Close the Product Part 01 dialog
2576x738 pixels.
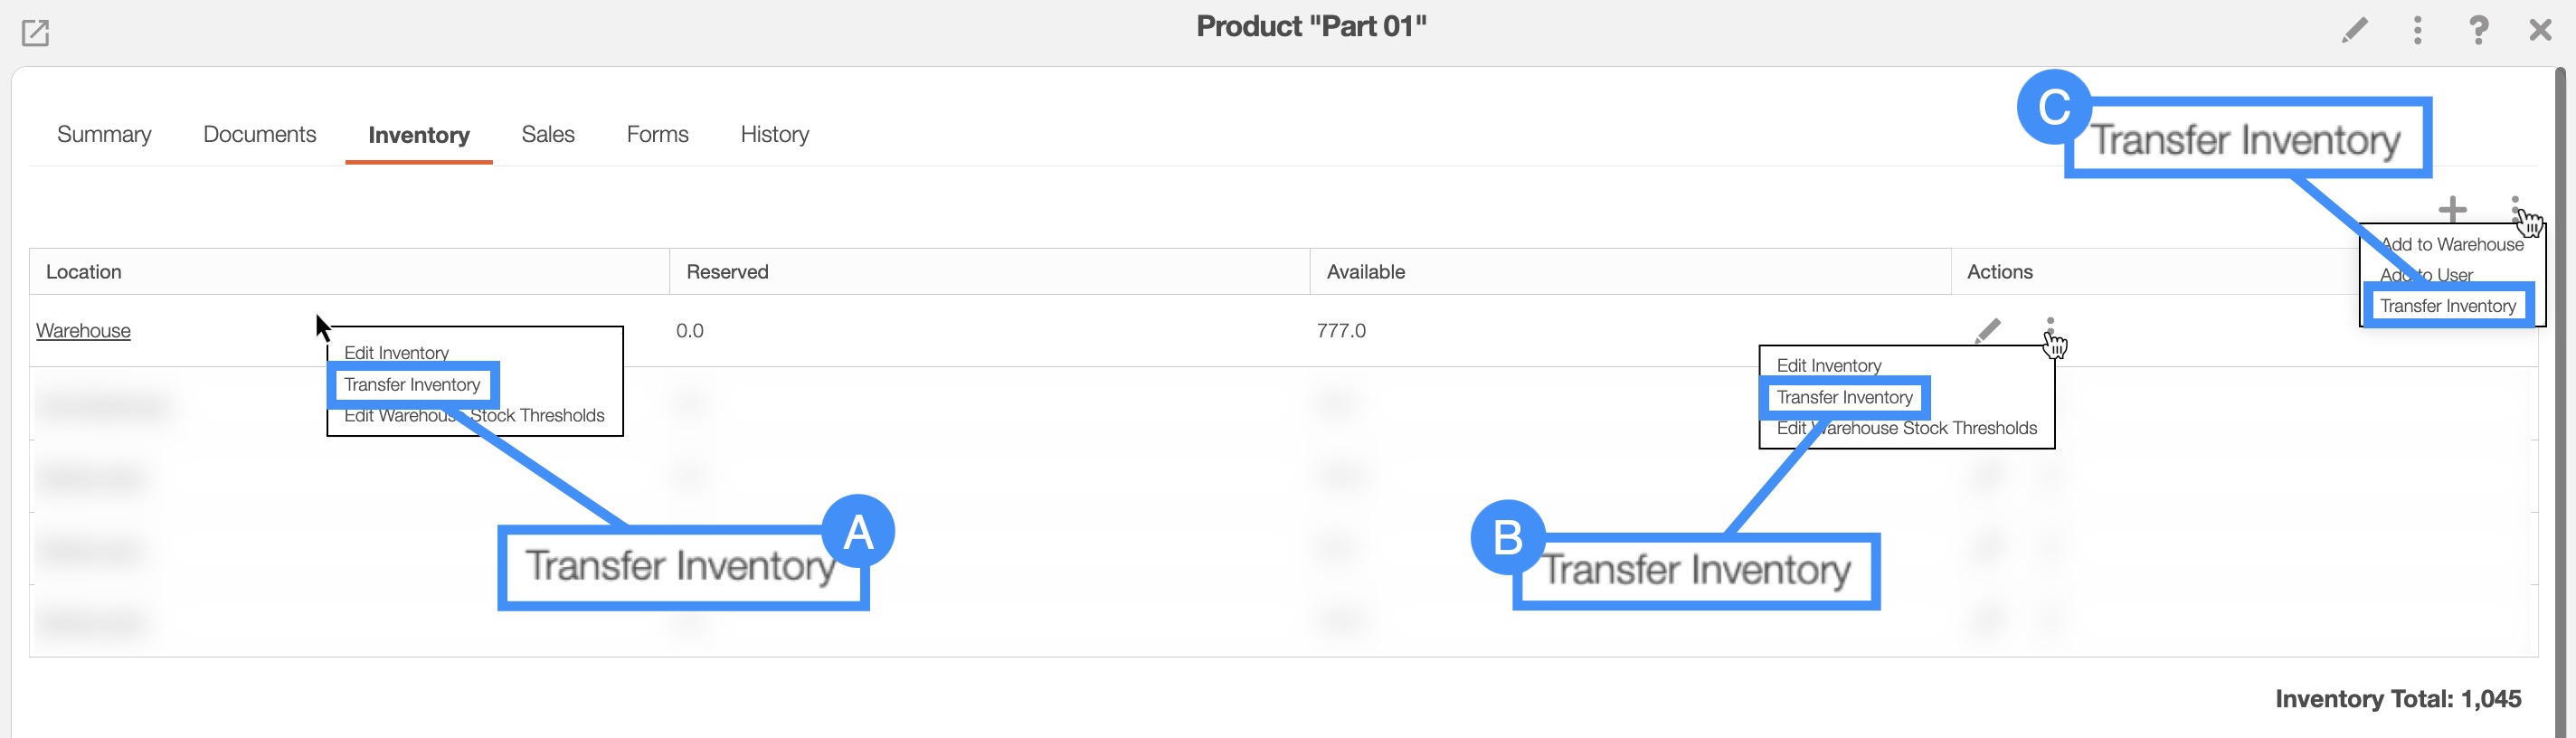(x=2540, y=30)
